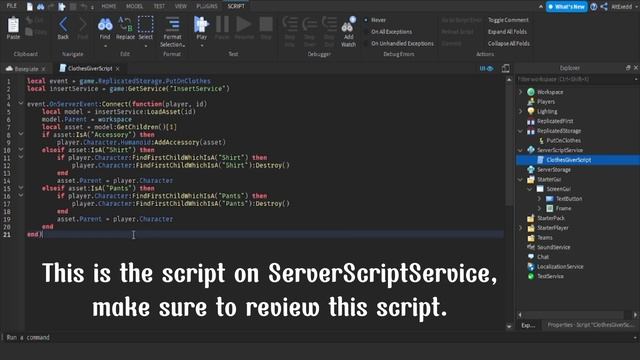Close the ClothesGiverScript tab
The width and height of the screenshot is (640, 360).
(118, 69)
